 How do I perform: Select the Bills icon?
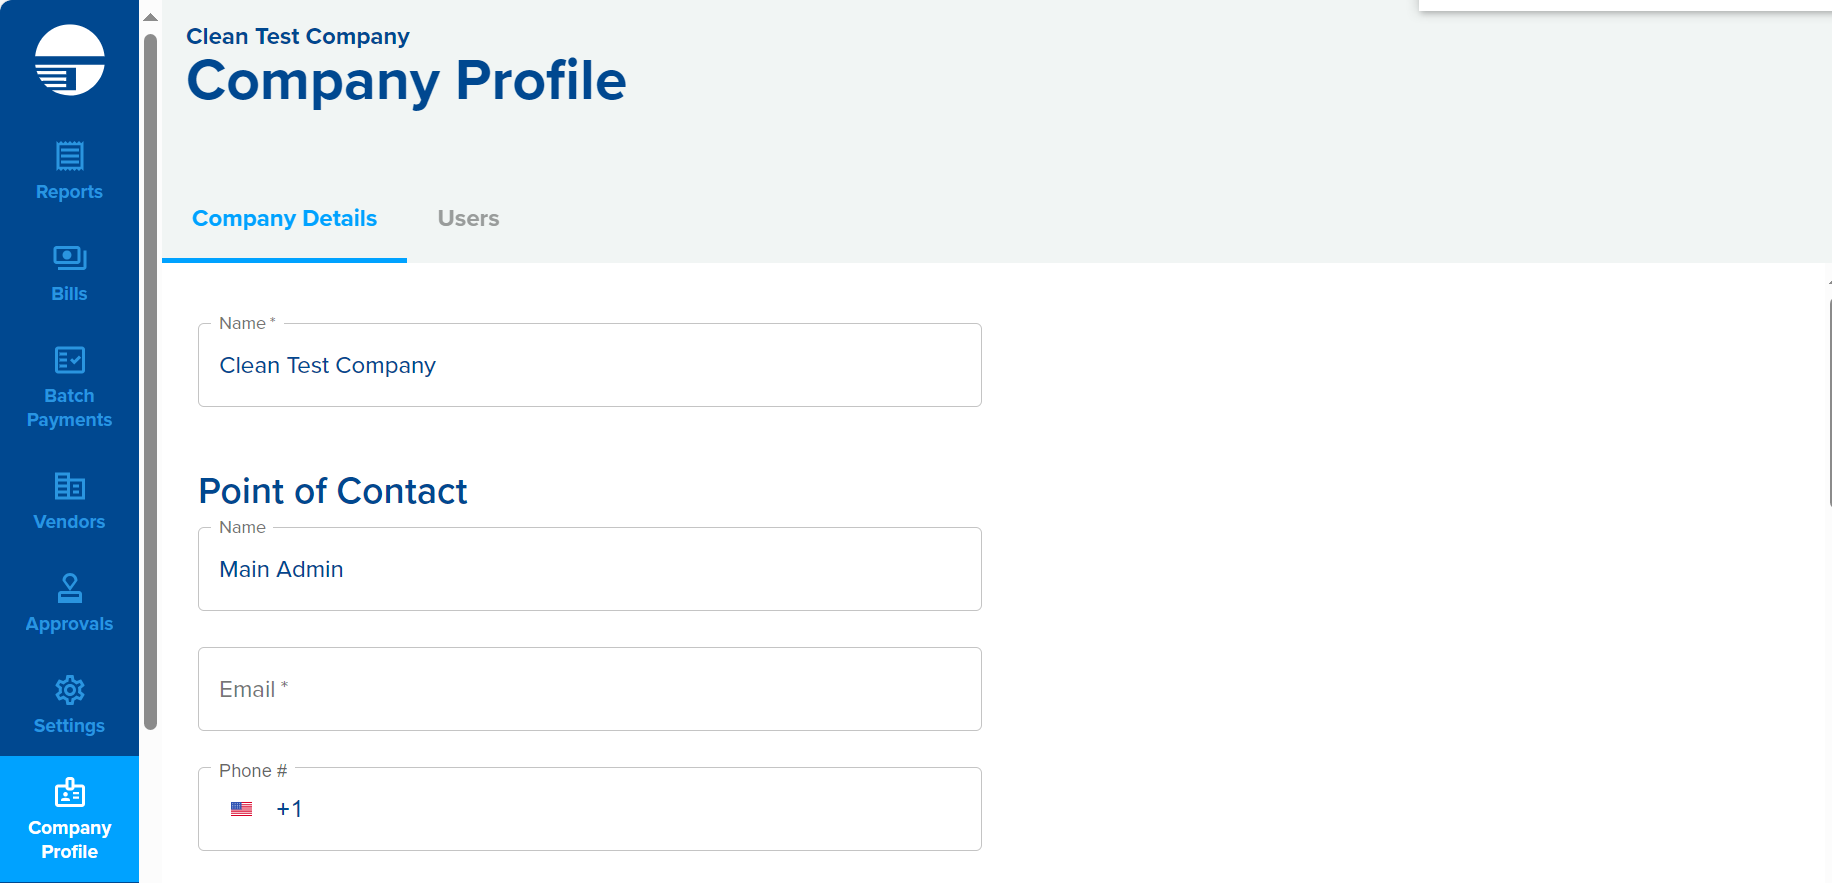[68, 272]
